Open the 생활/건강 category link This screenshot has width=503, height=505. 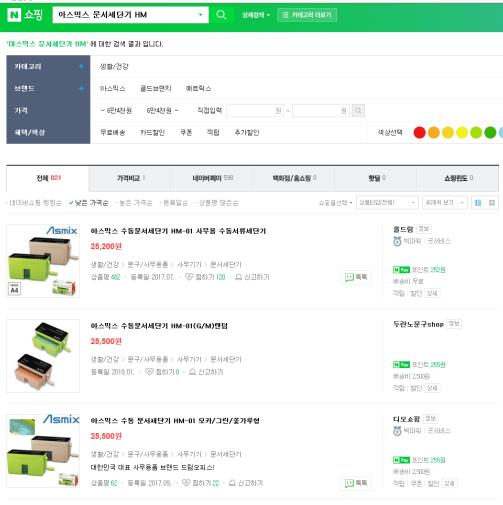(114, 67)
